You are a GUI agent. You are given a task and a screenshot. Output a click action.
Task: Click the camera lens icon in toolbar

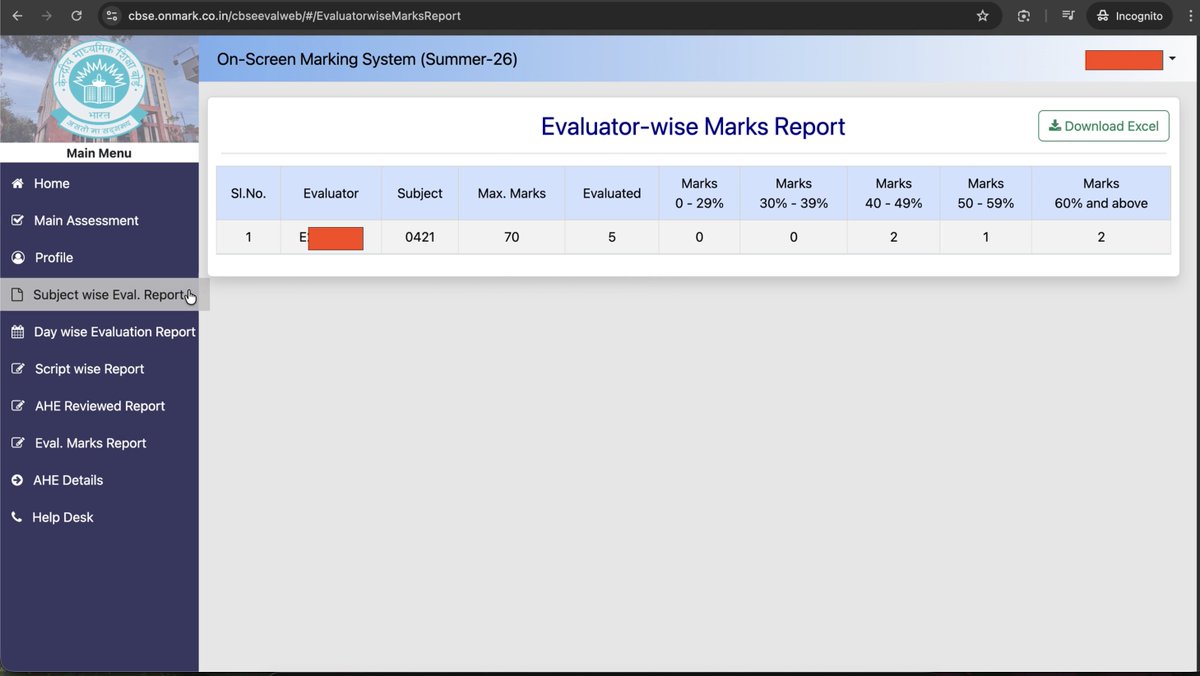[1024, 16]
